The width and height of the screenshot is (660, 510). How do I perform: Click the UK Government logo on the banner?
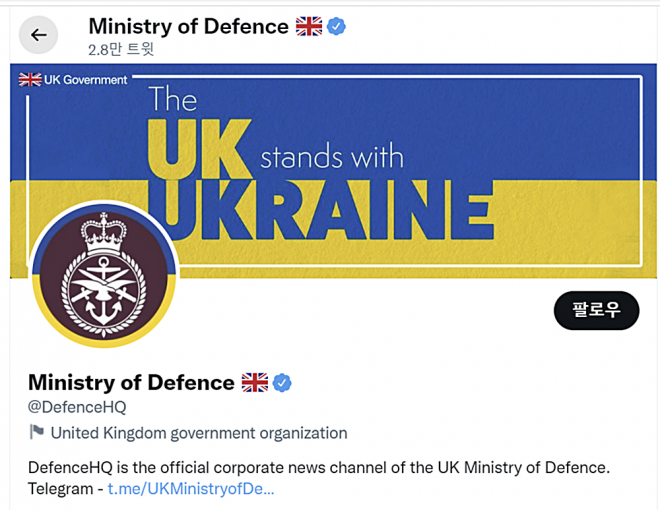click(x=74, y=79)
